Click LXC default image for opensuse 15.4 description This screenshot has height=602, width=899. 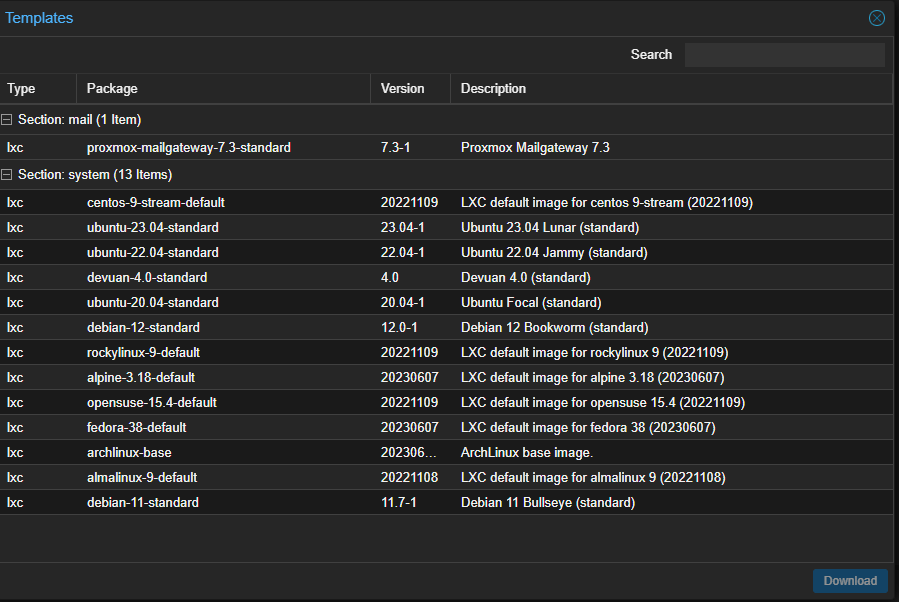(x=603, y=402)
